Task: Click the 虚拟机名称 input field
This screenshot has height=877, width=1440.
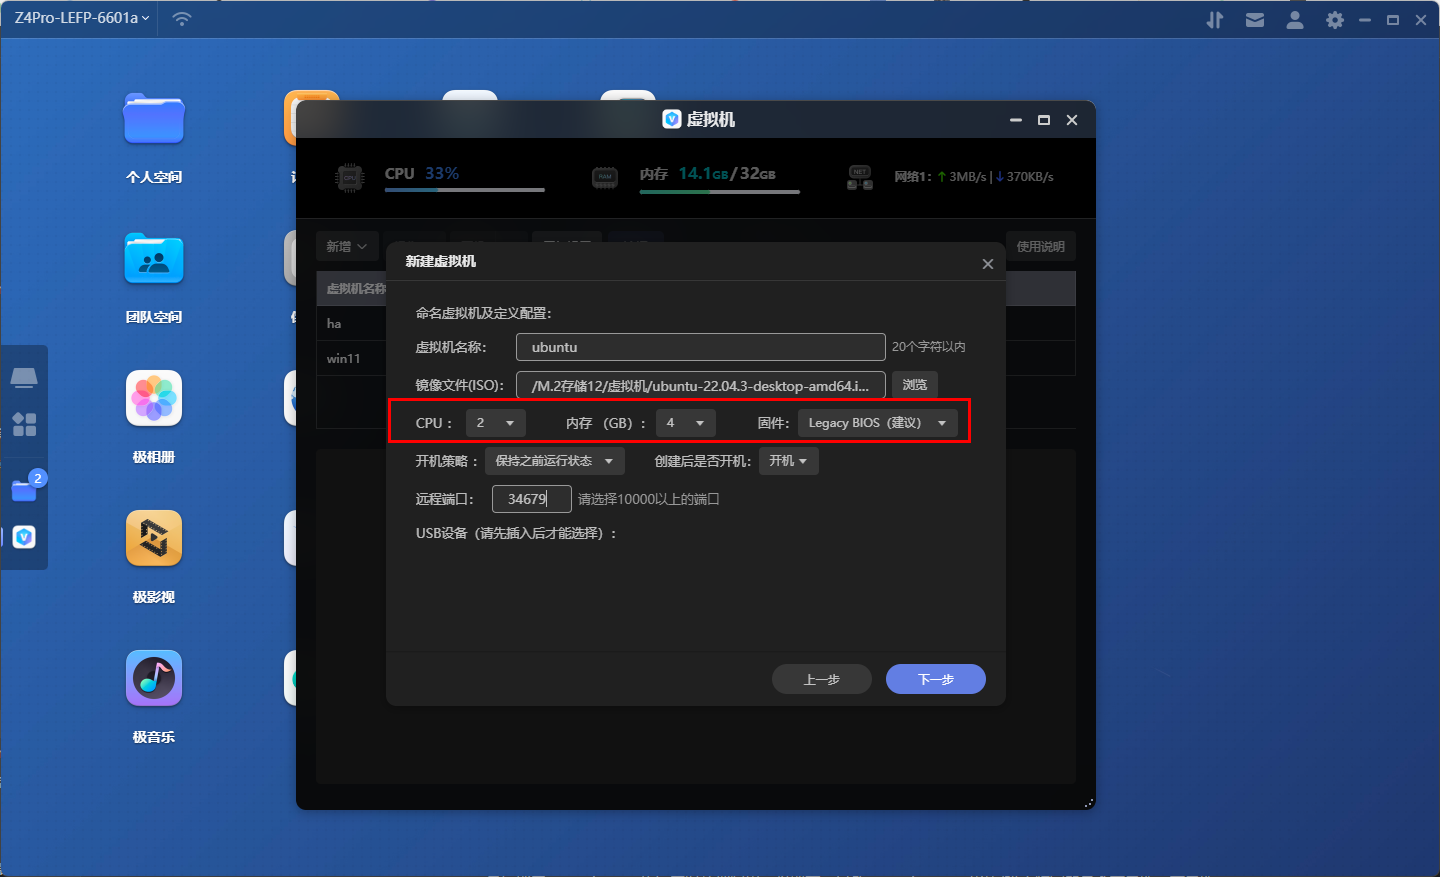Action: point(700,347)
